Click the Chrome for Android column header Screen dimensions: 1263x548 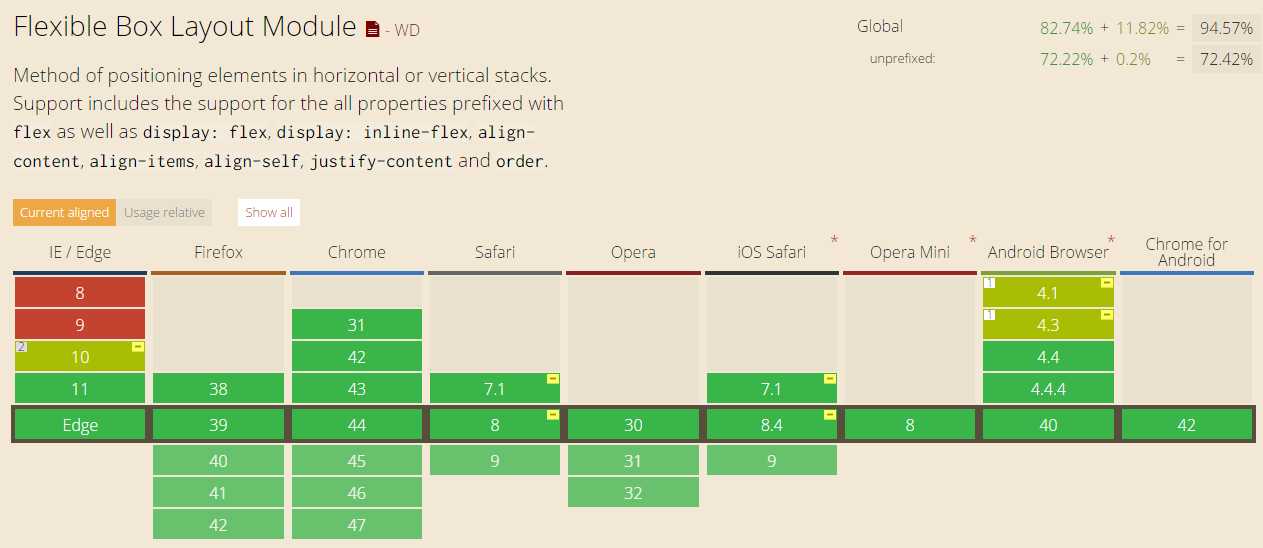pos(1186,252)
